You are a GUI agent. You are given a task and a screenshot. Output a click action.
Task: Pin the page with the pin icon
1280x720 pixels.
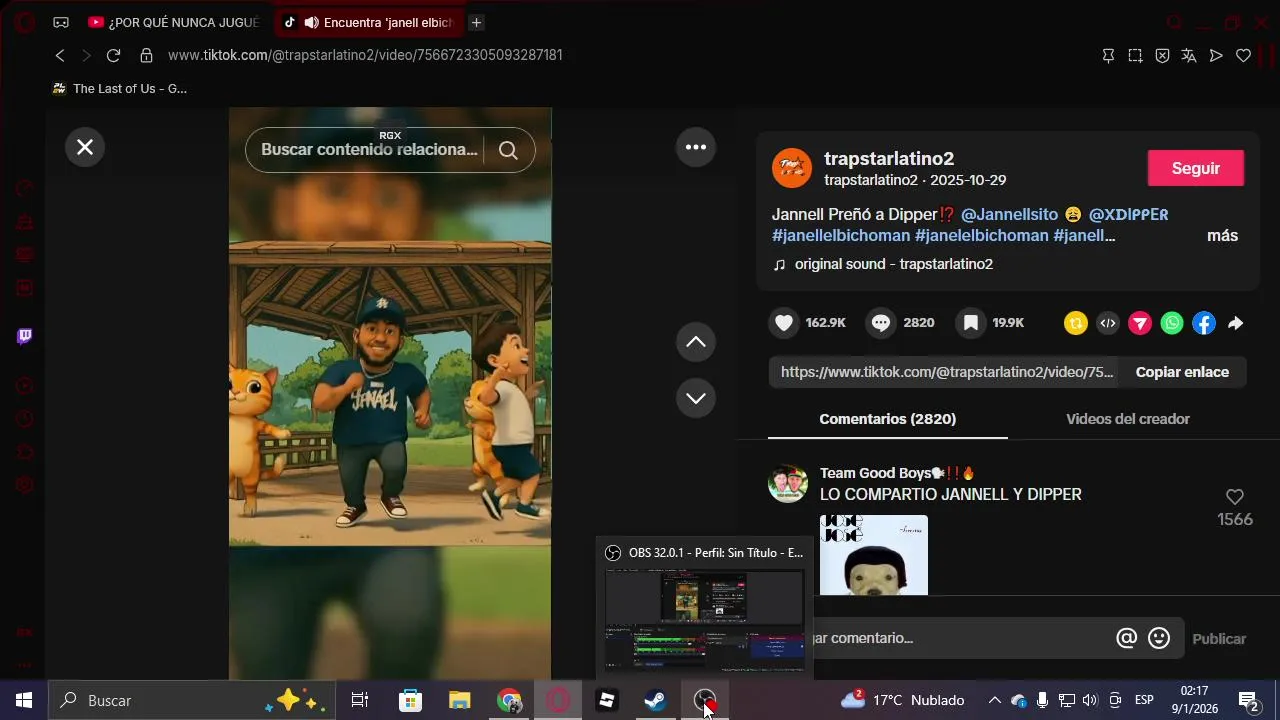tap(1108, 56)
